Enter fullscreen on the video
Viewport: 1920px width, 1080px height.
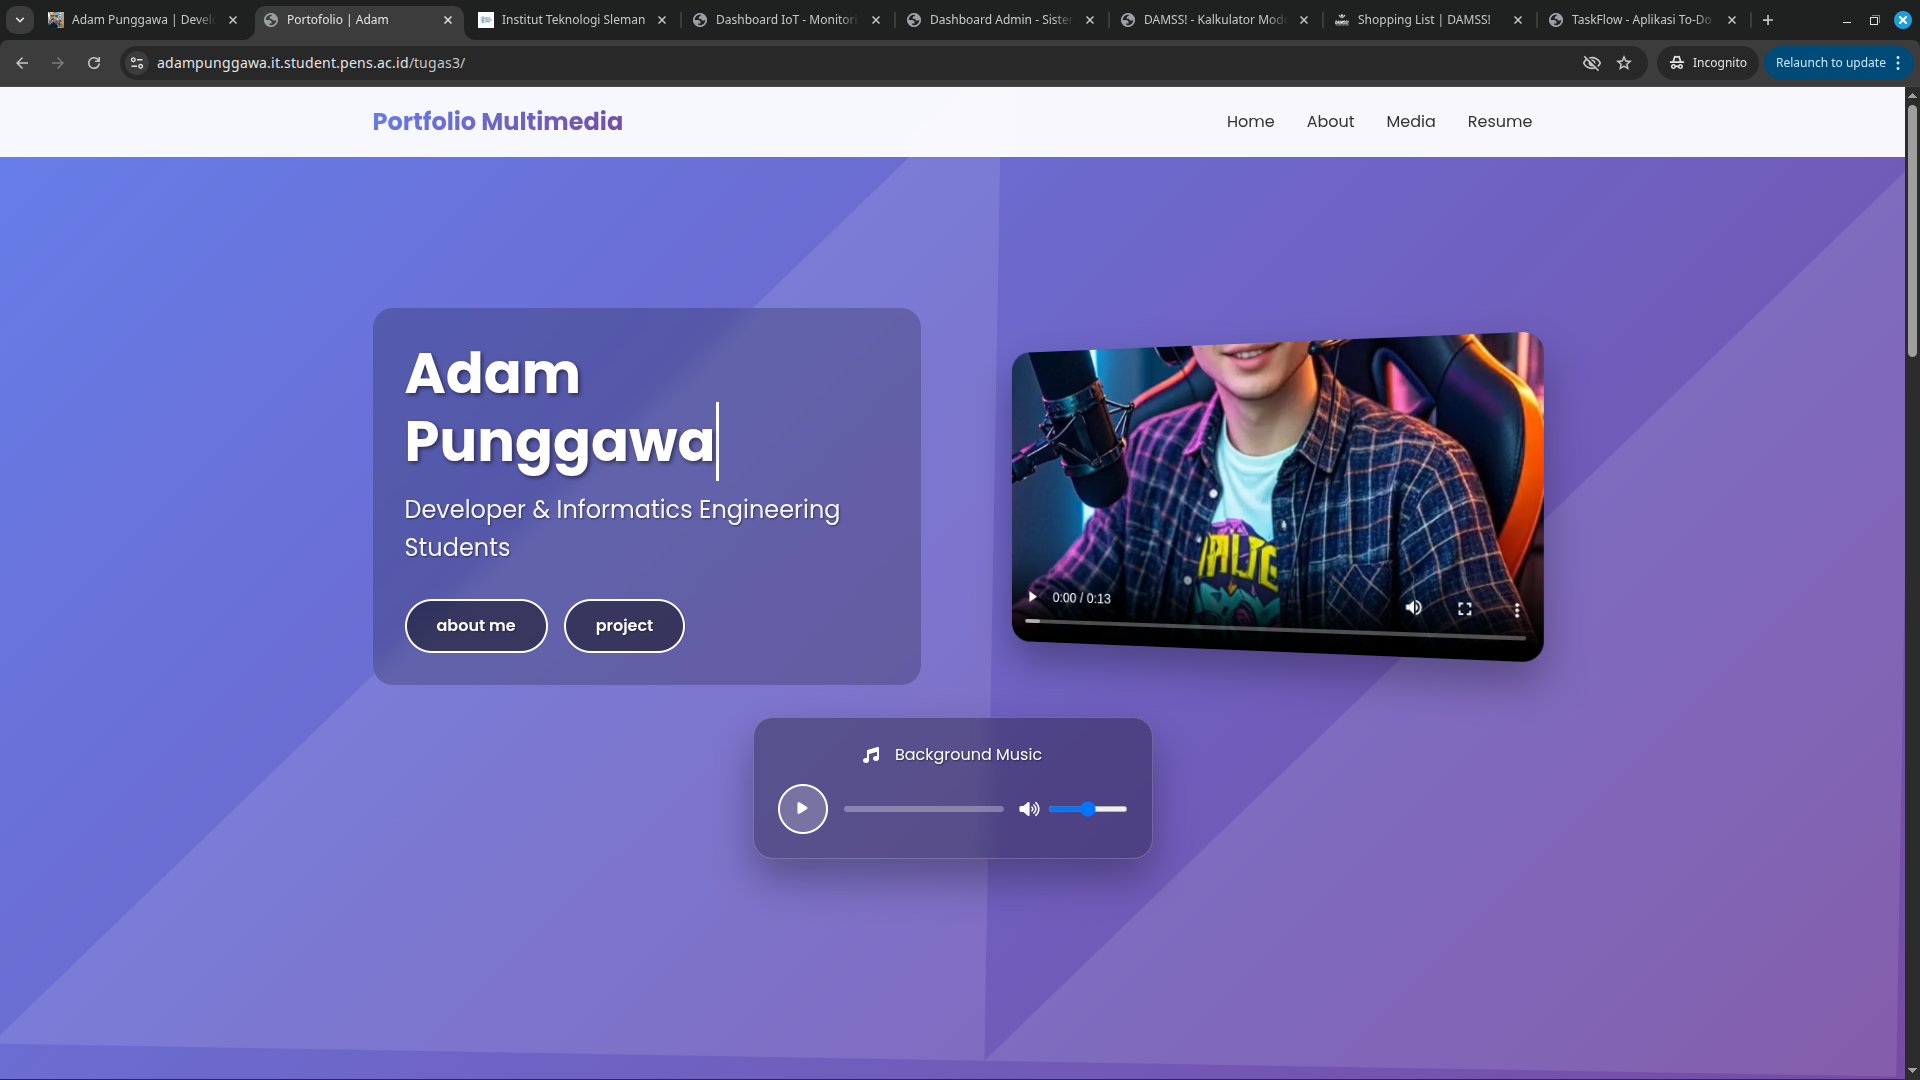(1465, 608)
